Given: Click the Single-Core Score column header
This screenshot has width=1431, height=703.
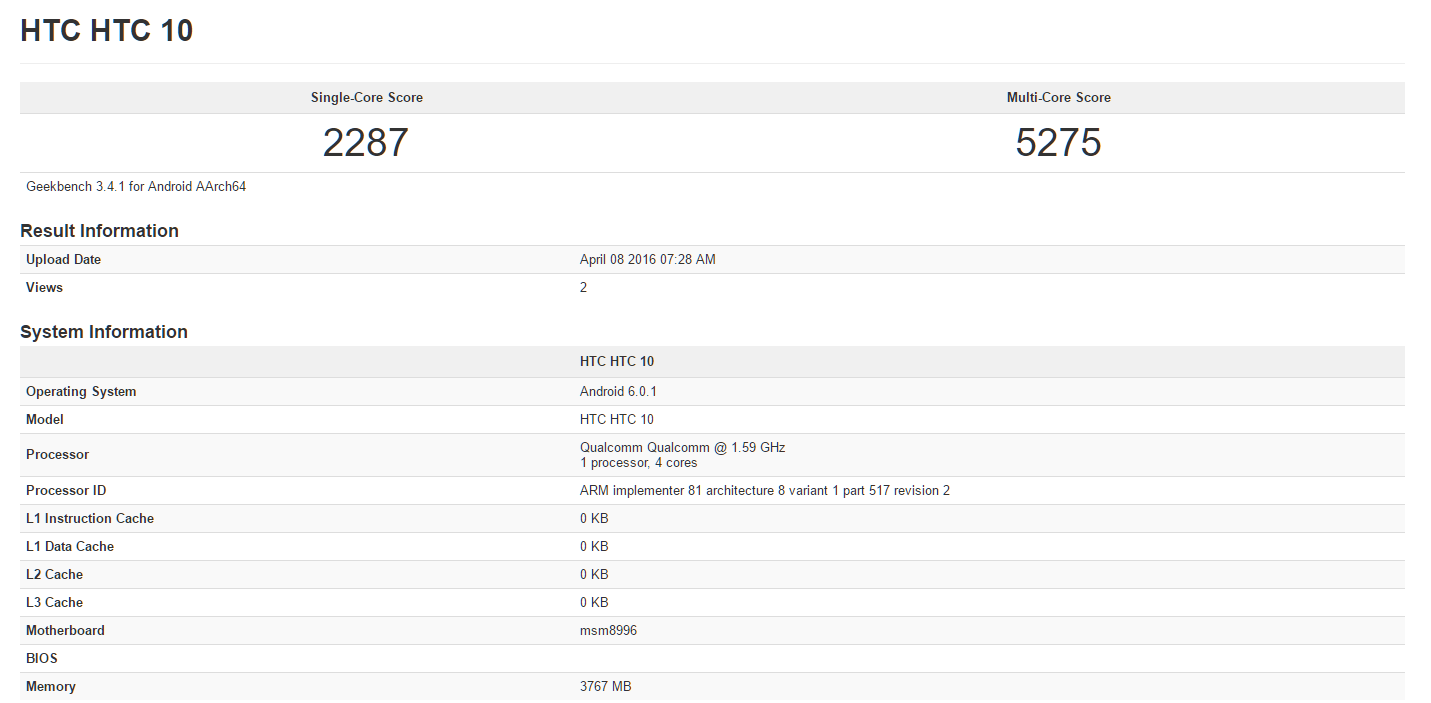Looking at the screenshot, I should [x=366, y=98].
